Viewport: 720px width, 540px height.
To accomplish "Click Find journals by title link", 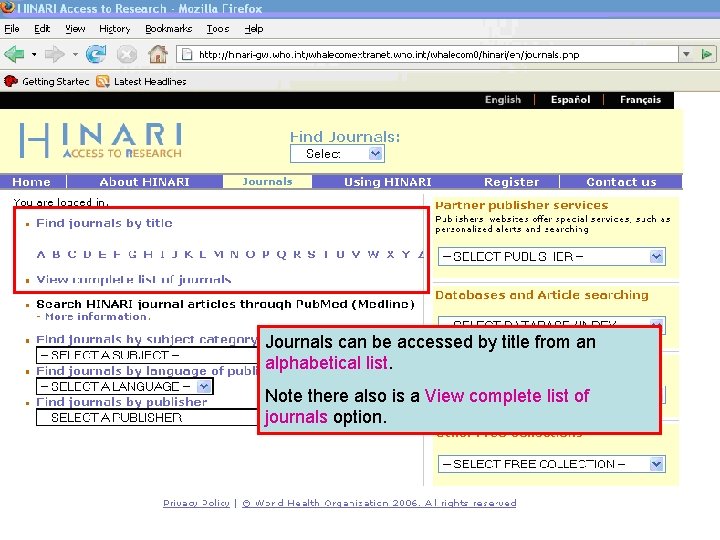I will pos(104,223).
